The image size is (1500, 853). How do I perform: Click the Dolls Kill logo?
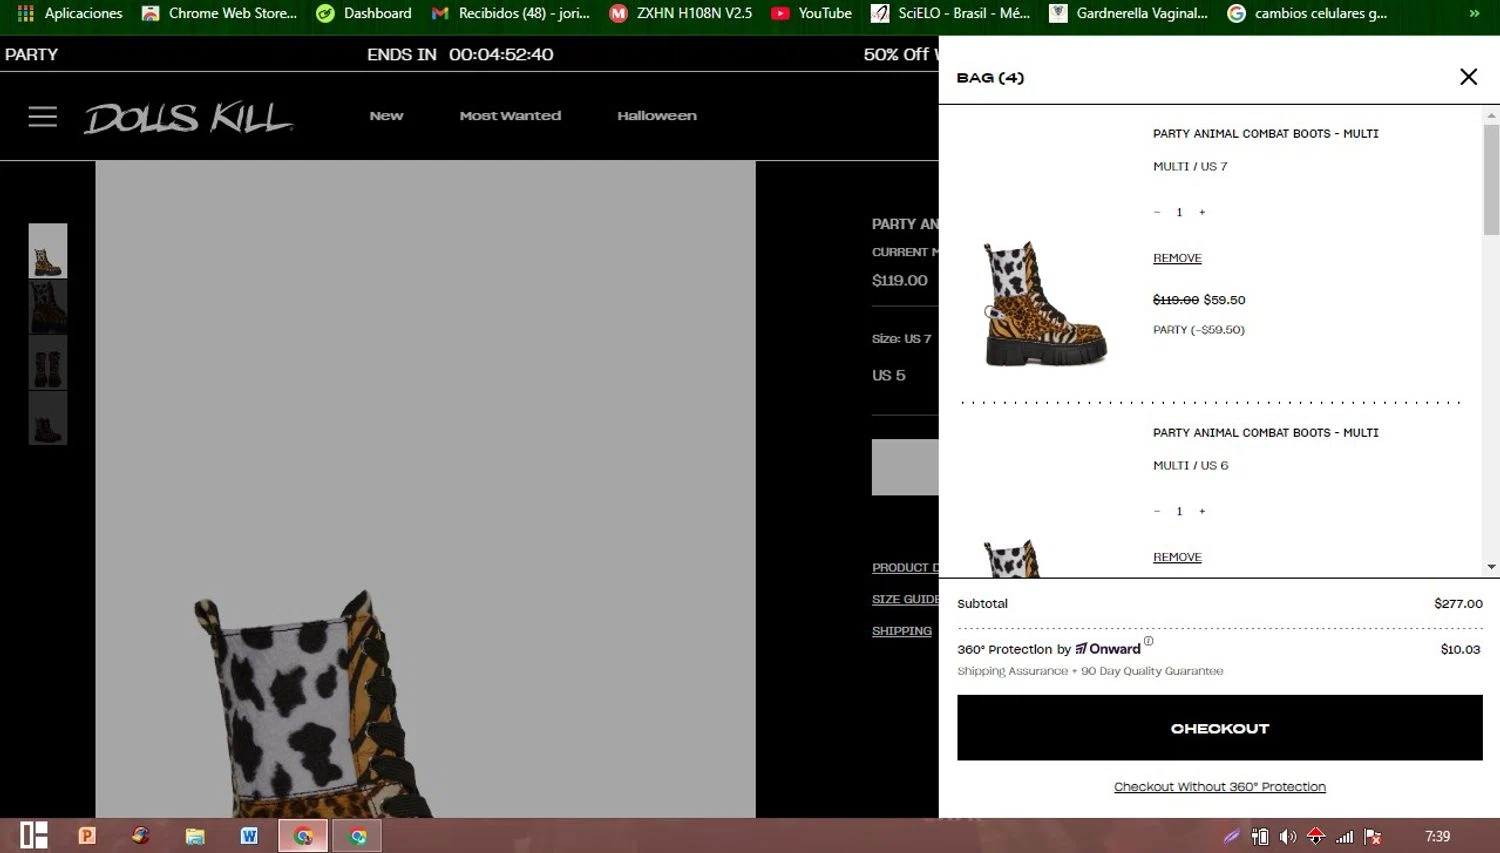point(188,118)
